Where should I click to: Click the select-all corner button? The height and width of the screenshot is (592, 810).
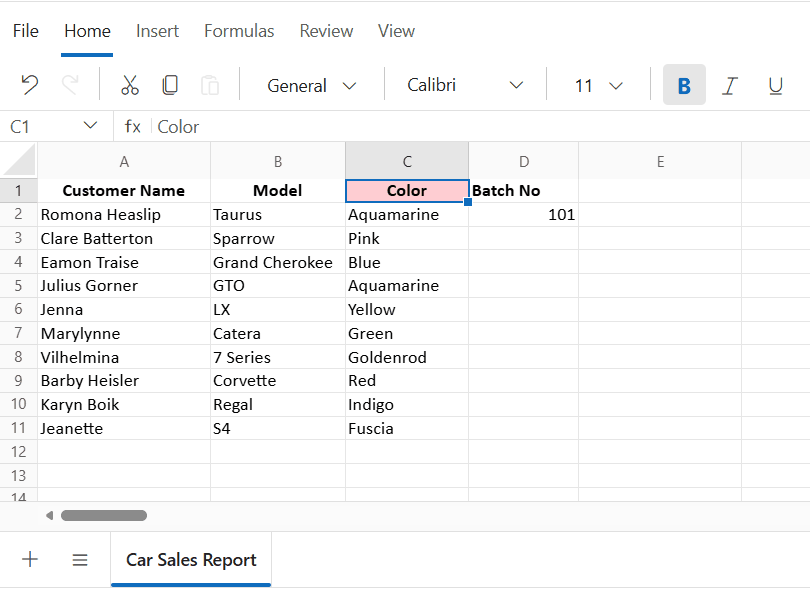coord(17,161)
